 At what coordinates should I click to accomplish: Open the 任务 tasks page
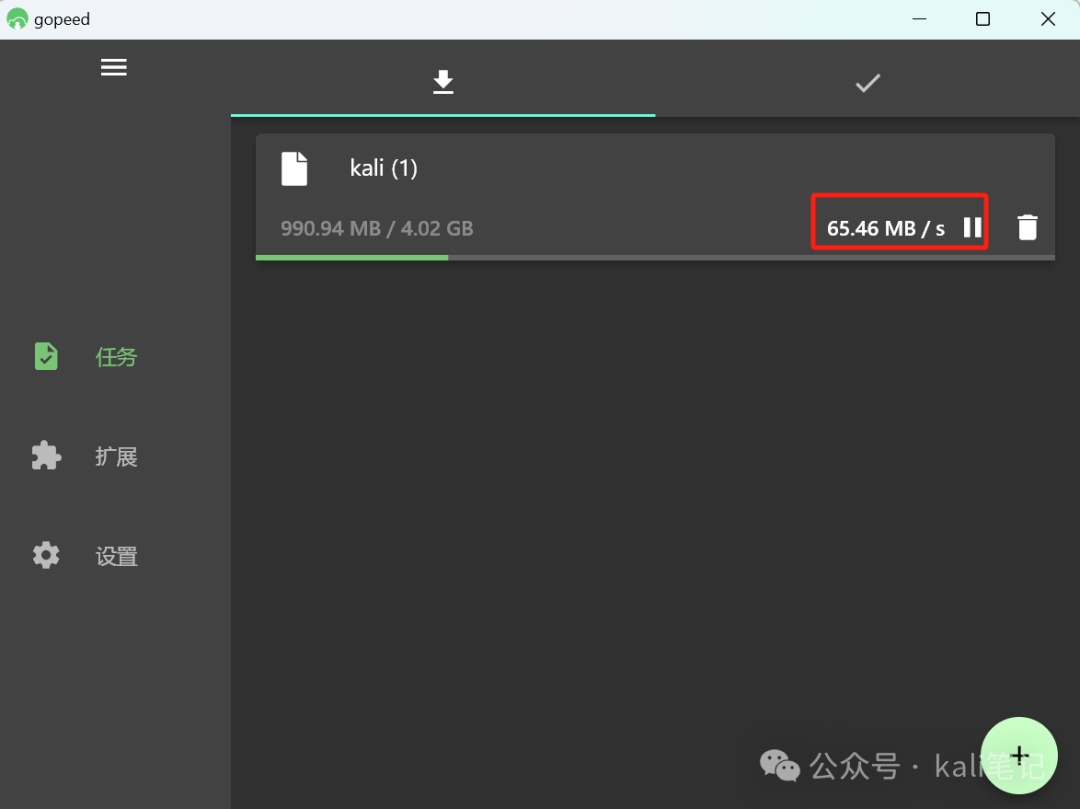[116, 357]
